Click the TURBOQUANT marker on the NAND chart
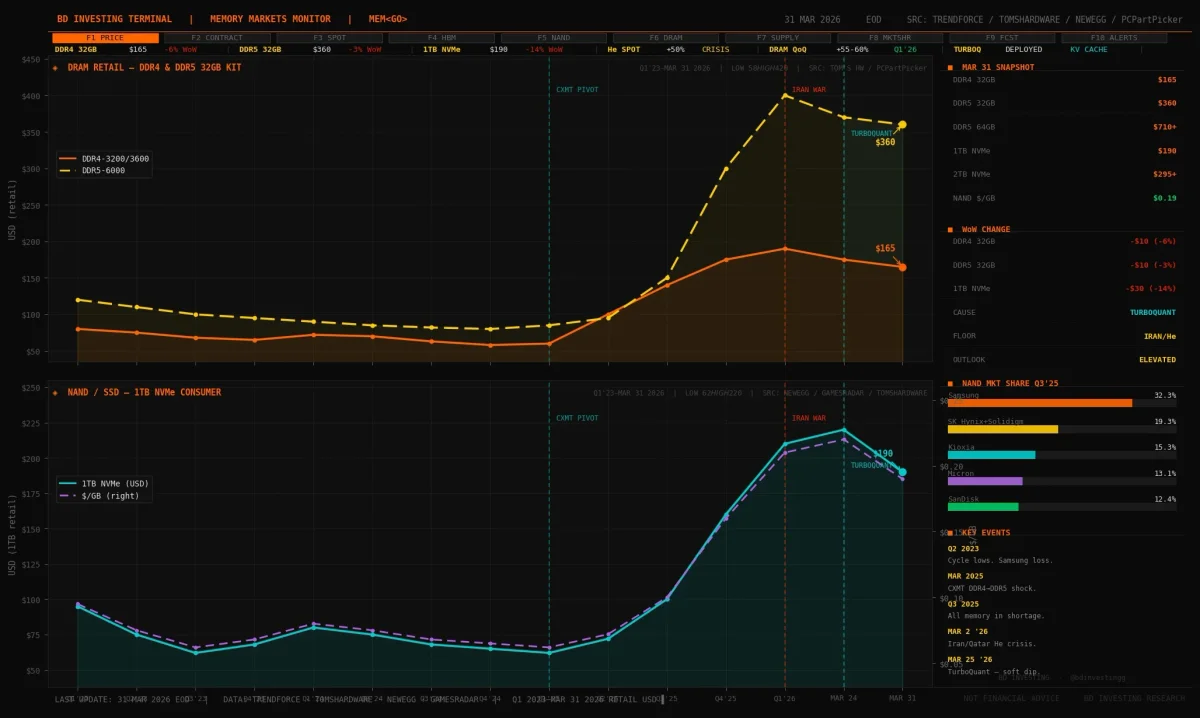This screenshot has height=718, width=1200. coord(872,465)
